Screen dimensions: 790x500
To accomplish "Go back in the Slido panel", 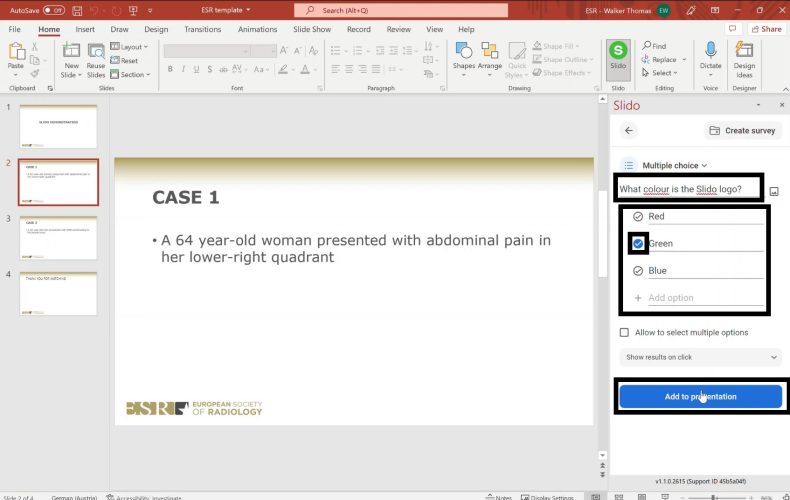I will click(x=628, y=131).
